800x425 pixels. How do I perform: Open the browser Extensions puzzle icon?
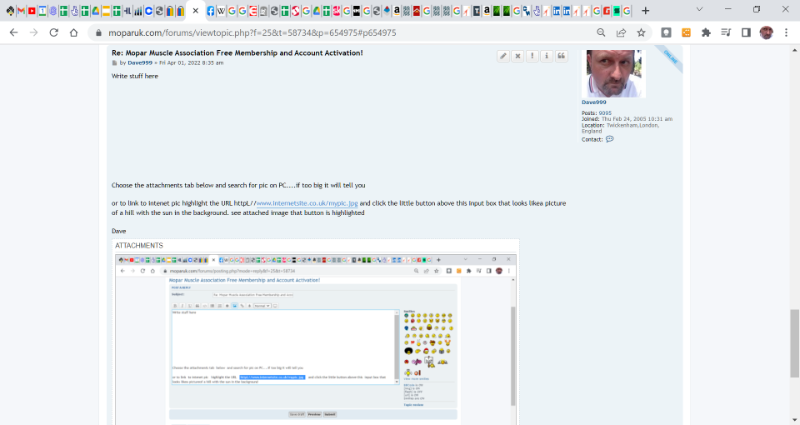pos(706,32)
